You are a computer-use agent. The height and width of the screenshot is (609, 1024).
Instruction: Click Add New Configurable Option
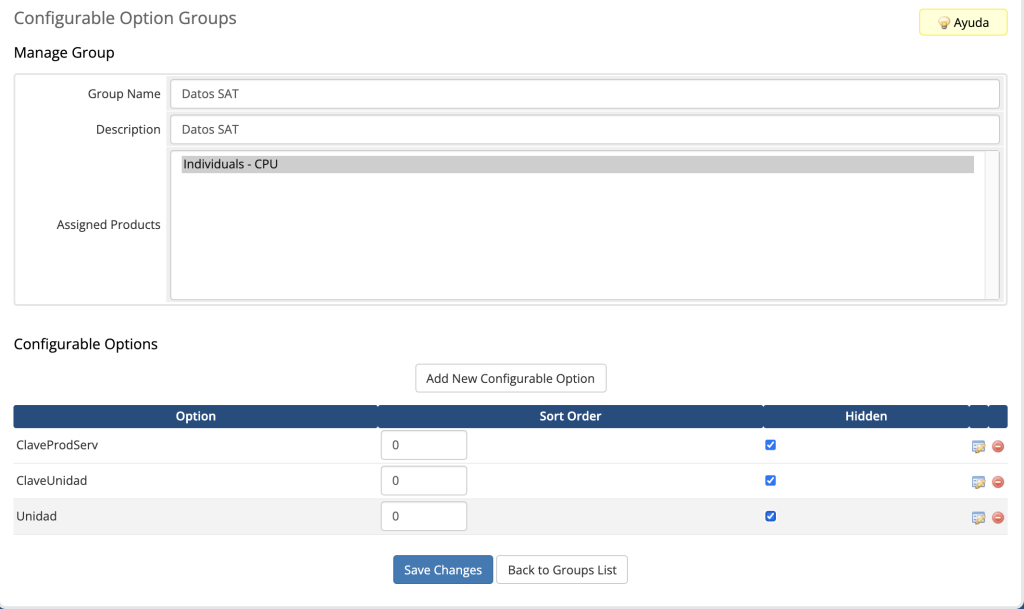pos(510,379)
